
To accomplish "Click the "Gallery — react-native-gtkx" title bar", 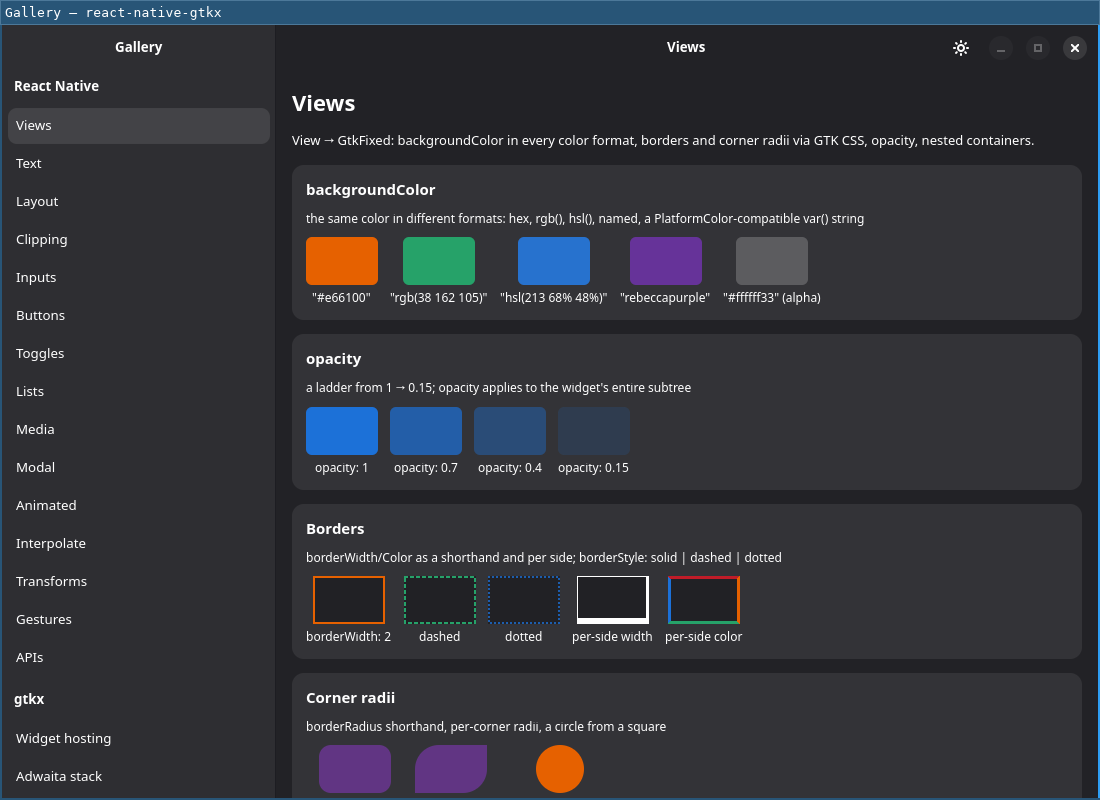I will coord(550,12).
